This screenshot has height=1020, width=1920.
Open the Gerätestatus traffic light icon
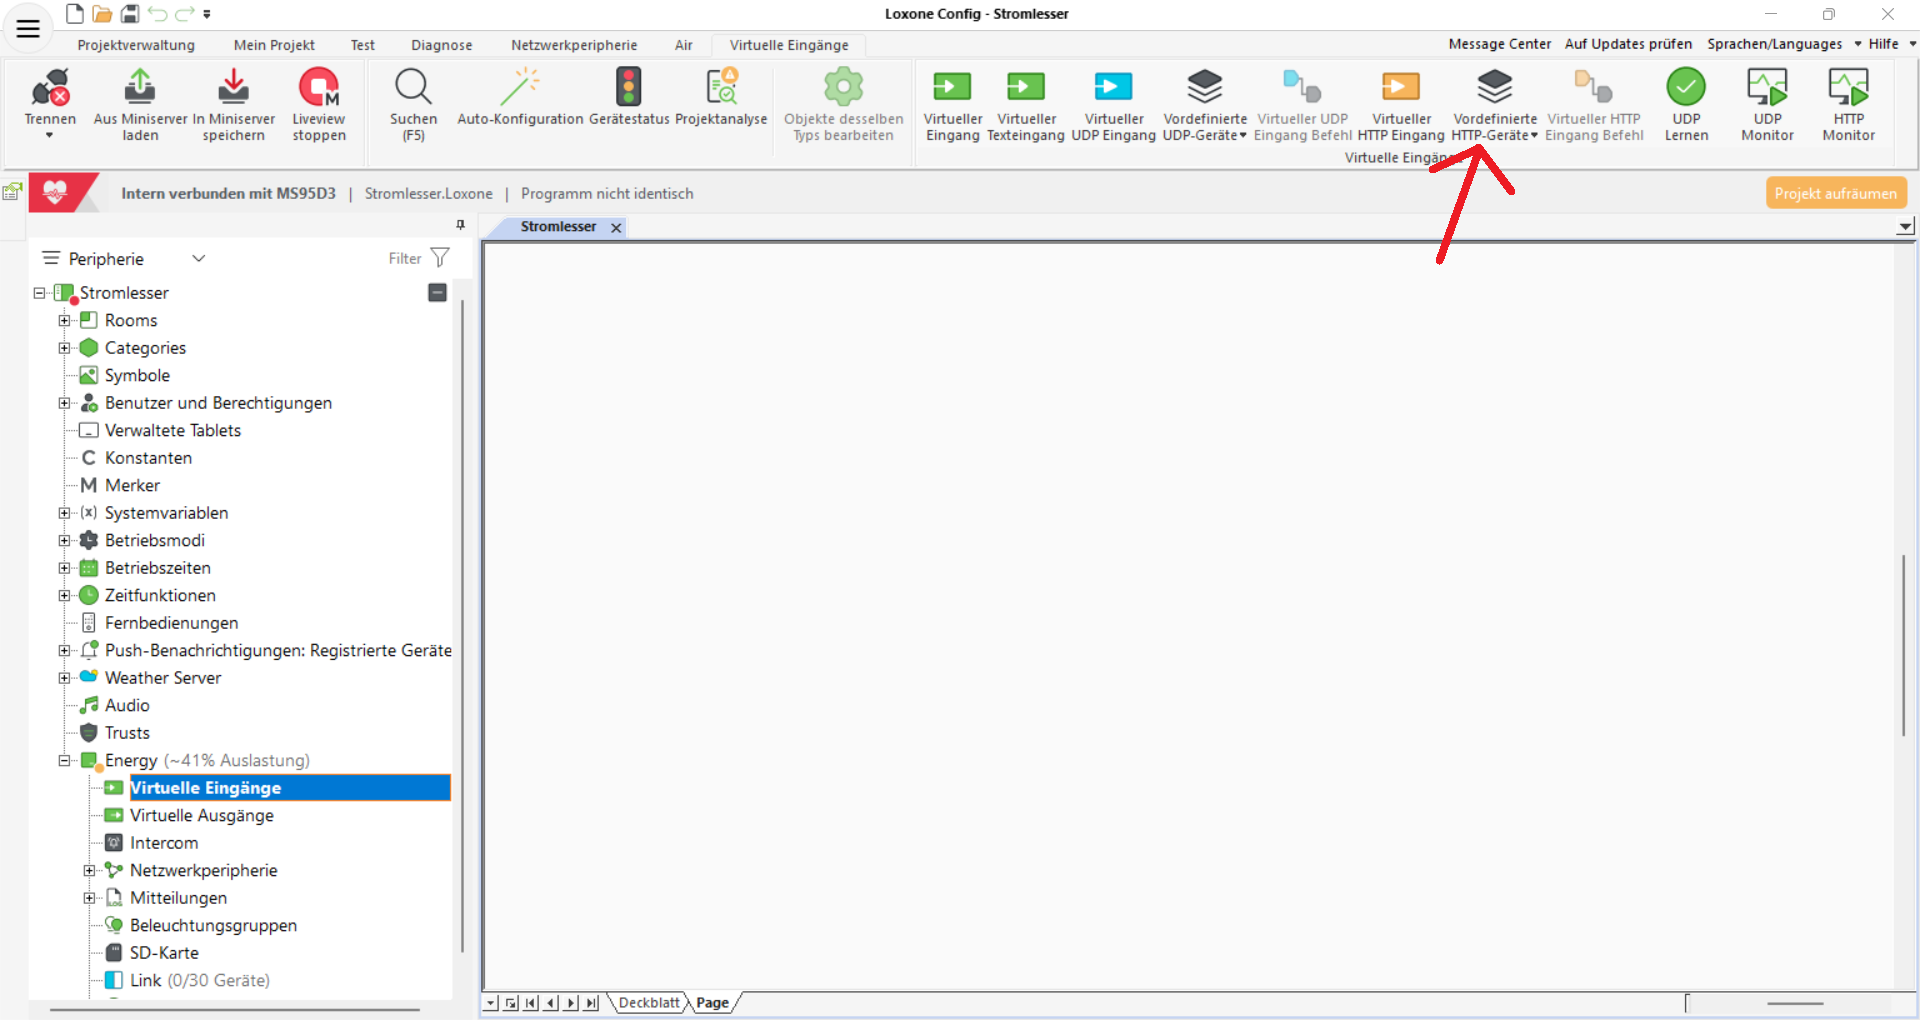629,89
